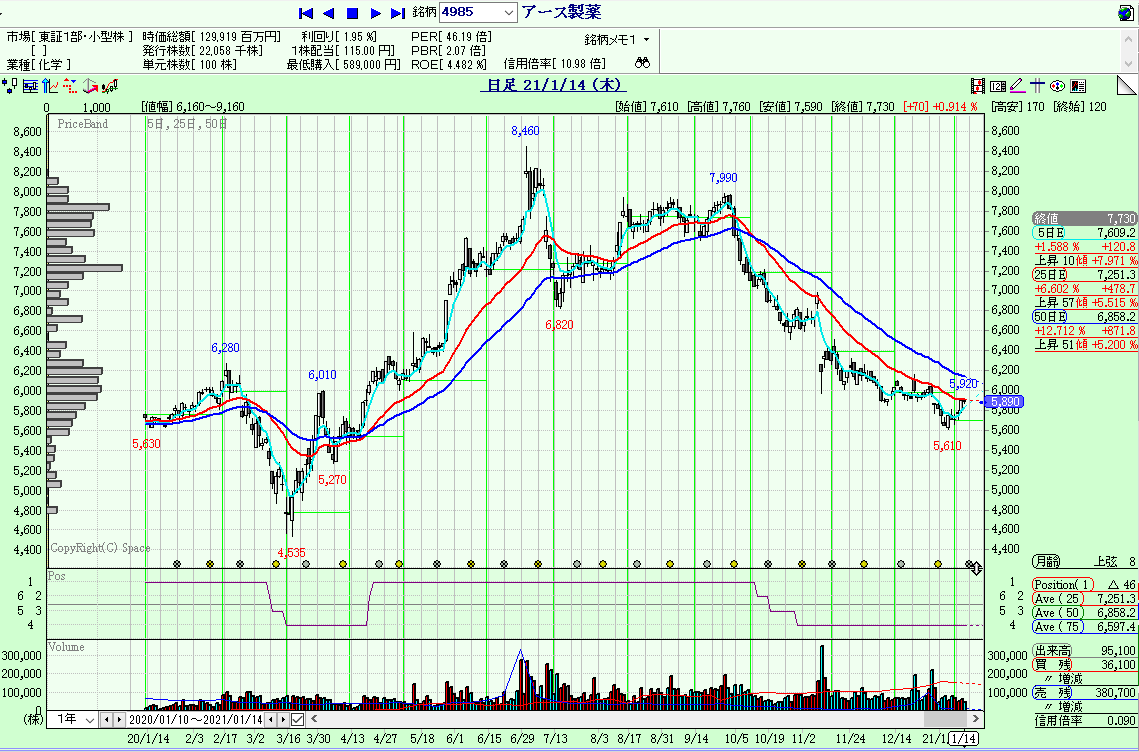Click the numeric 12 display icon

tap(998, 86)
